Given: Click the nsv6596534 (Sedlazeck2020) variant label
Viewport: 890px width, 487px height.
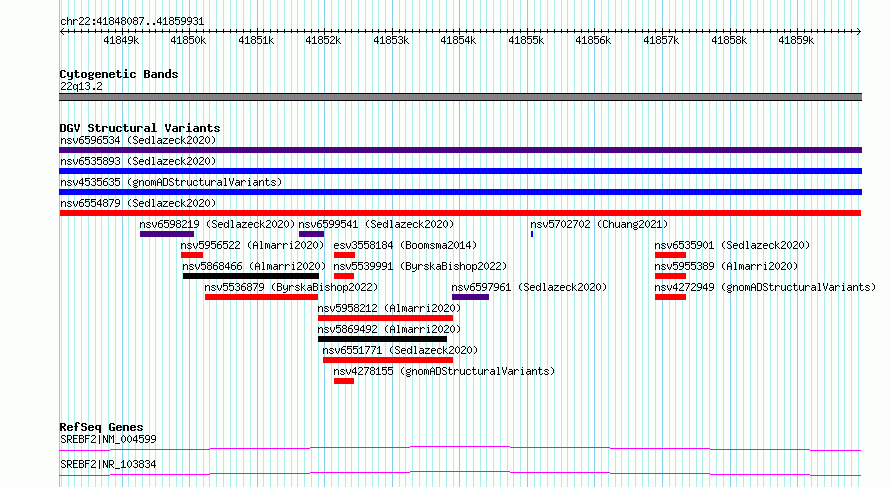Looking at the screenshot, I should (138, 140).
